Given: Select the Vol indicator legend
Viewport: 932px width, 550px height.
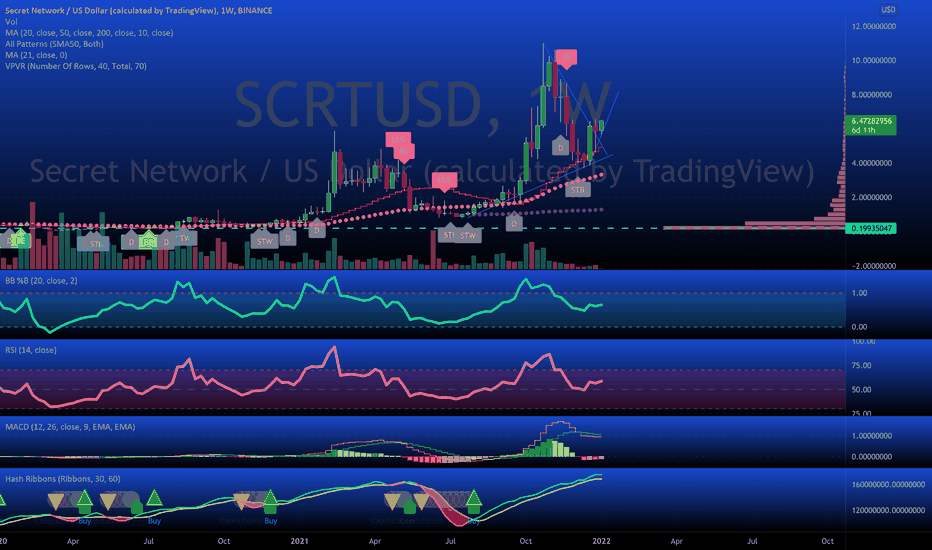Looking at the screenshot, I should coord(11,21).
